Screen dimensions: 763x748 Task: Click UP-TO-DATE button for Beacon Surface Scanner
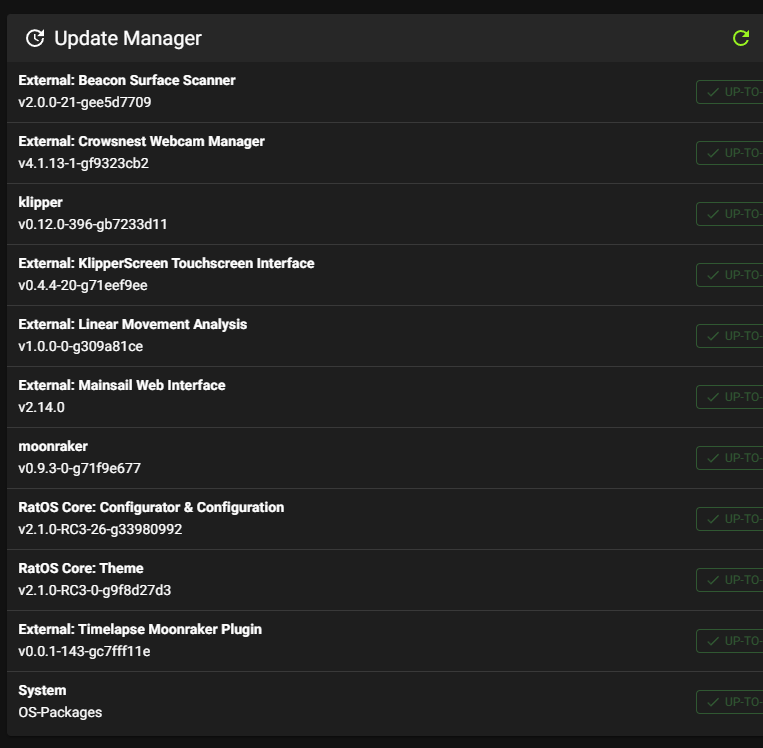(x=729, y=92)
